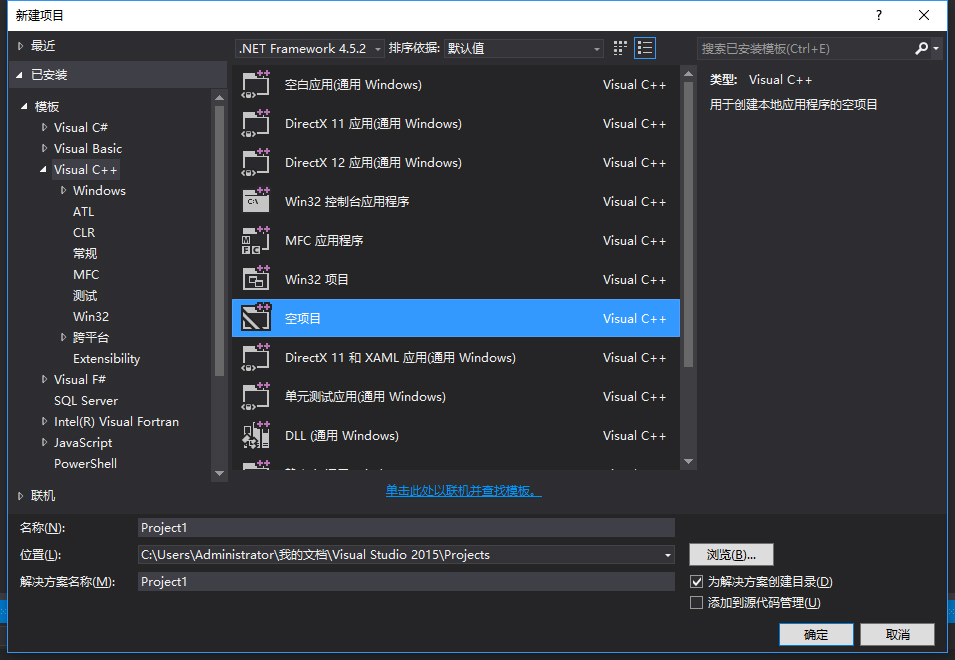Open the 单击此处以联机并查找模板 link
This screenshot has height=660, width=955.
[x=463, y=491]
